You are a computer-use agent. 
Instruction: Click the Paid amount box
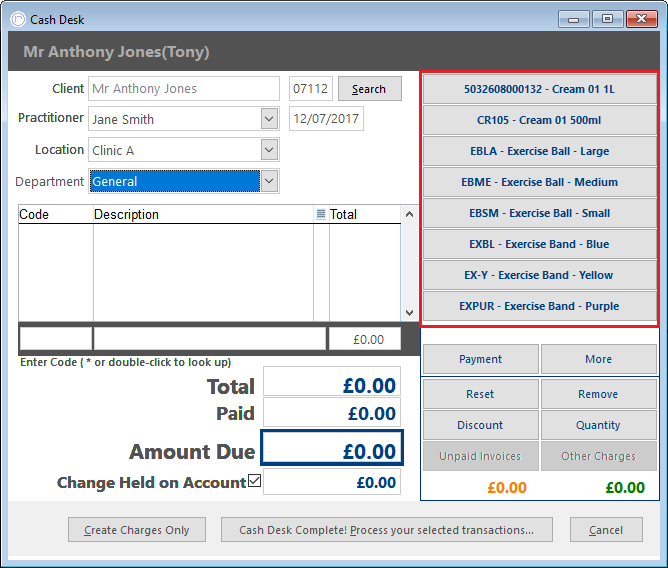coord(332,412)
